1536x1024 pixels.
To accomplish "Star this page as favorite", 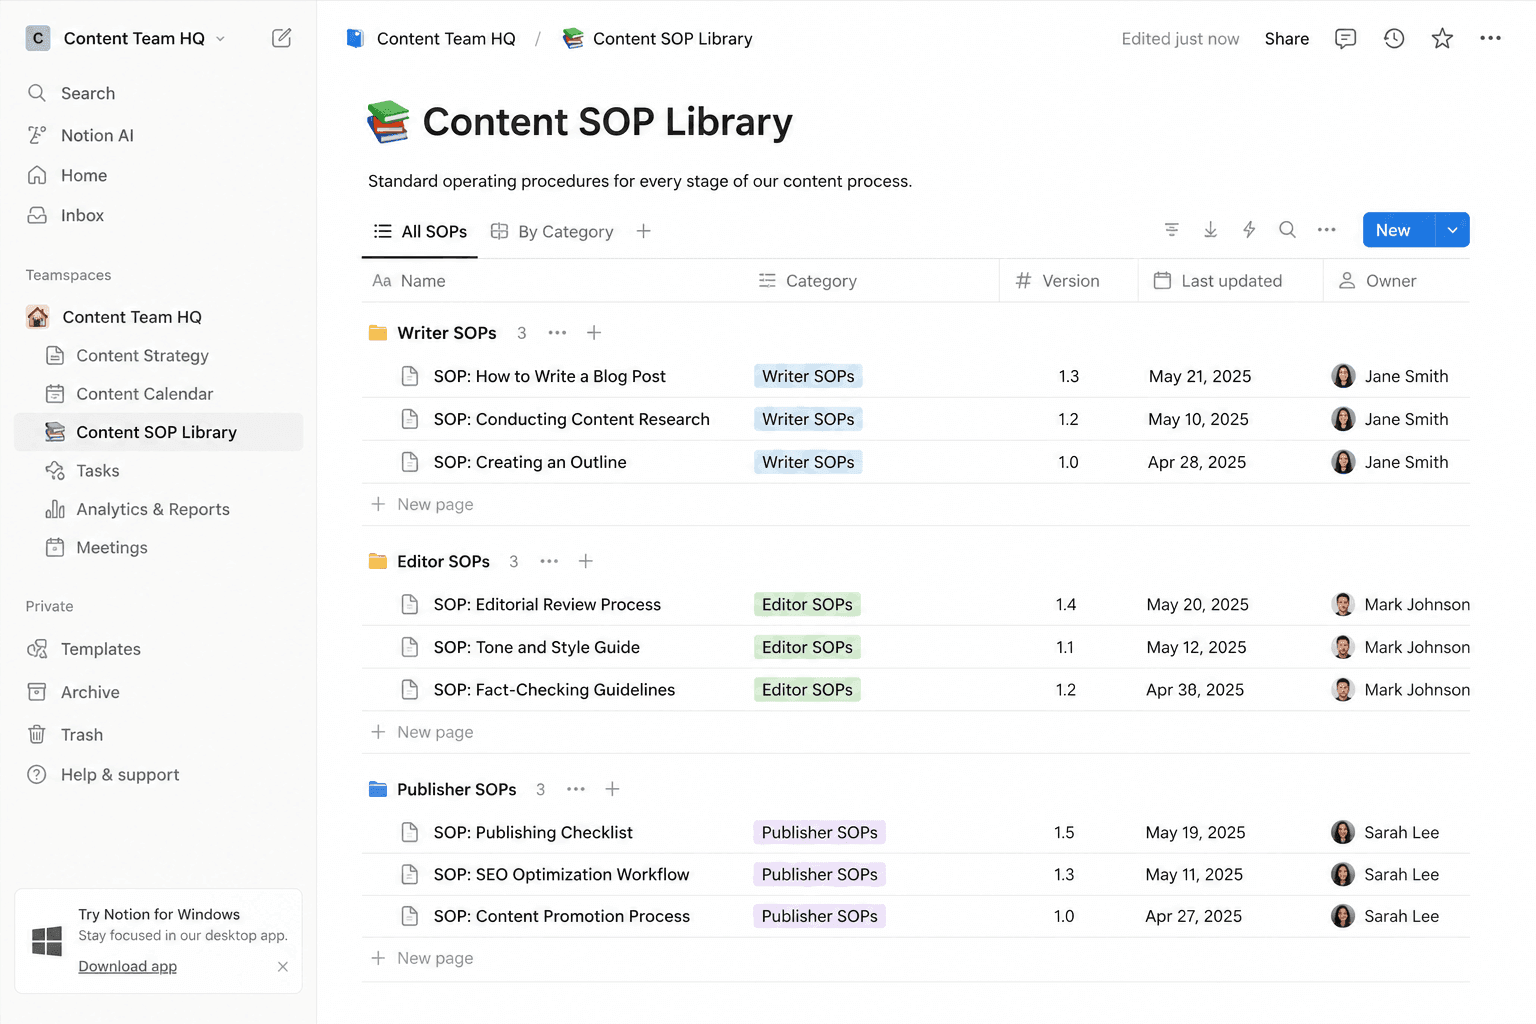I will [1442, 38].
